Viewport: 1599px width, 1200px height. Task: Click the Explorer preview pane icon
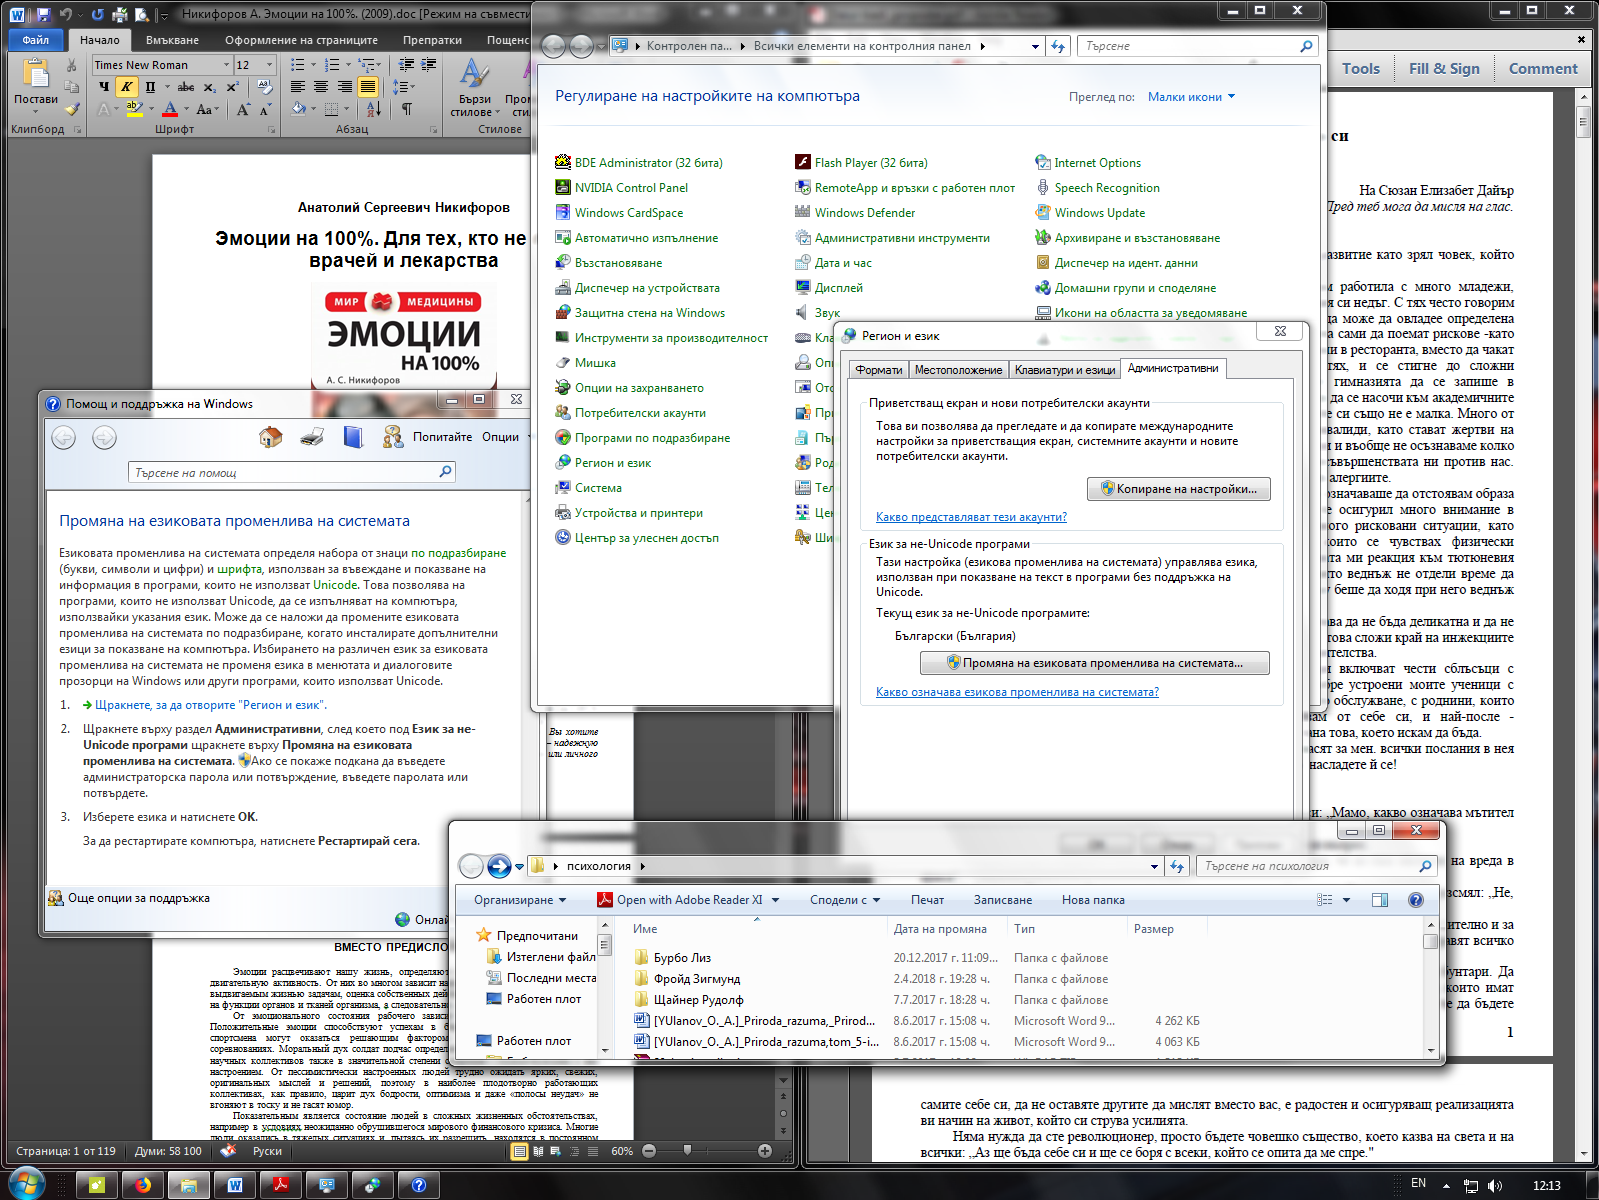pyautogui.click(x=1380, y=900)
